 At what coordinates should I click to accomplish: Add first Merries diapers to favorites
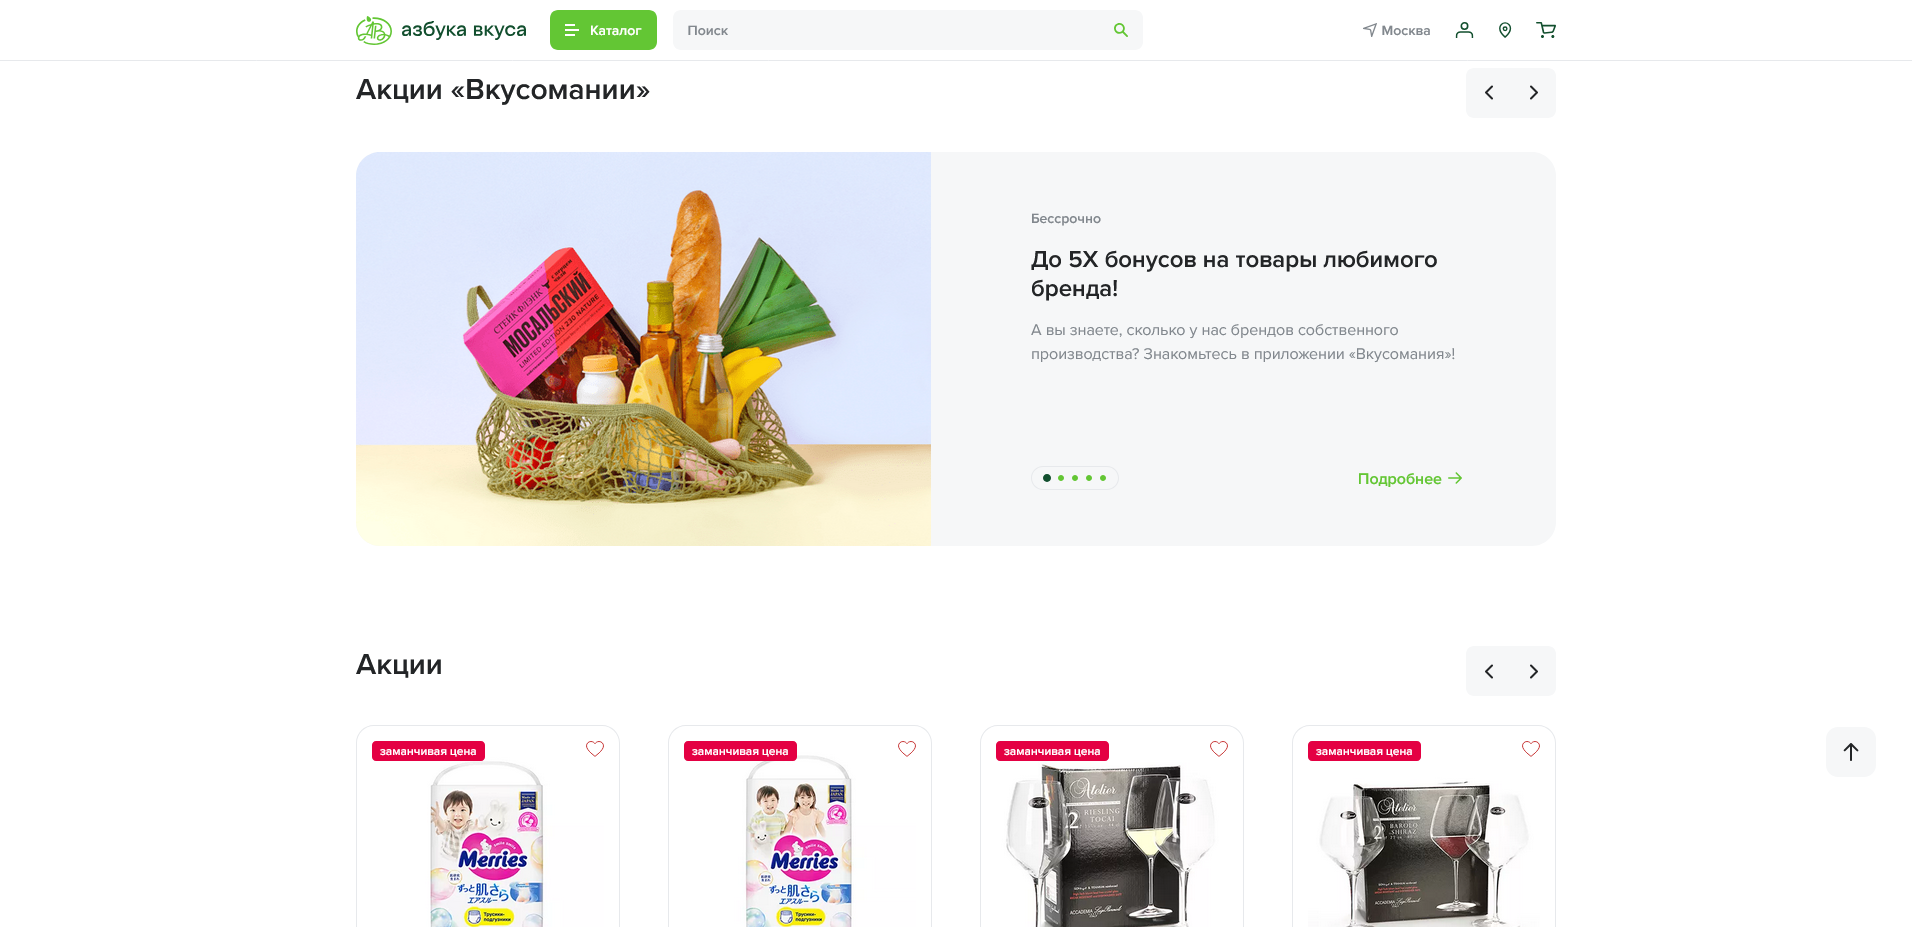tap(595, 749)
